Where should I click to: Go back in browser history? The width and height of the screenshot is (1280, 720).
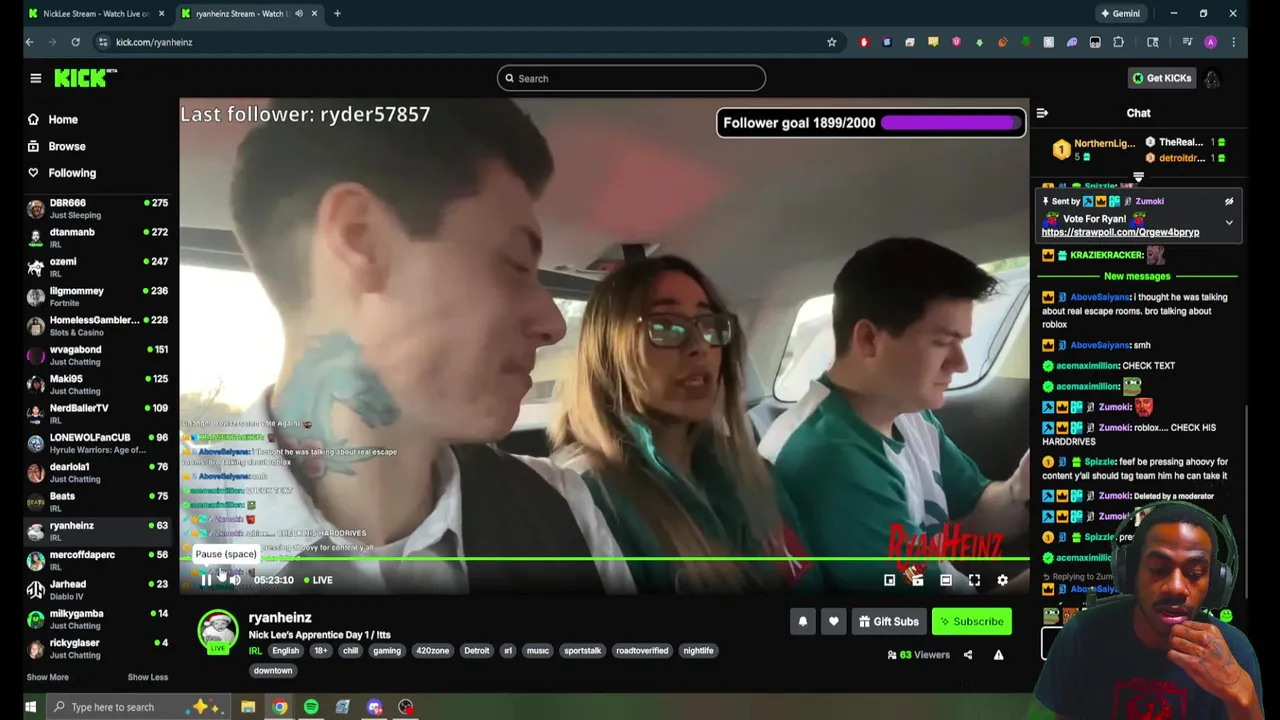[x=29, y=42]
